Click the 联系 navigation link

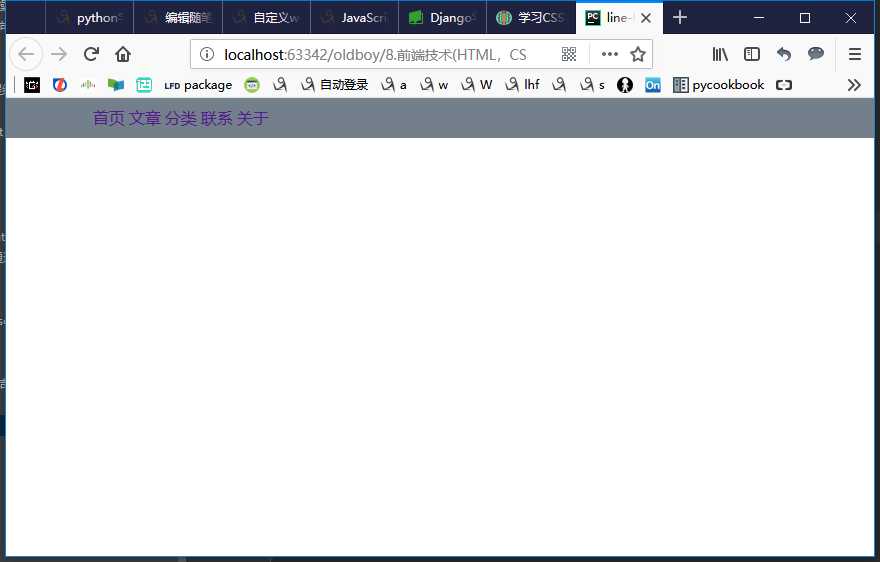(x=217, y=118)
